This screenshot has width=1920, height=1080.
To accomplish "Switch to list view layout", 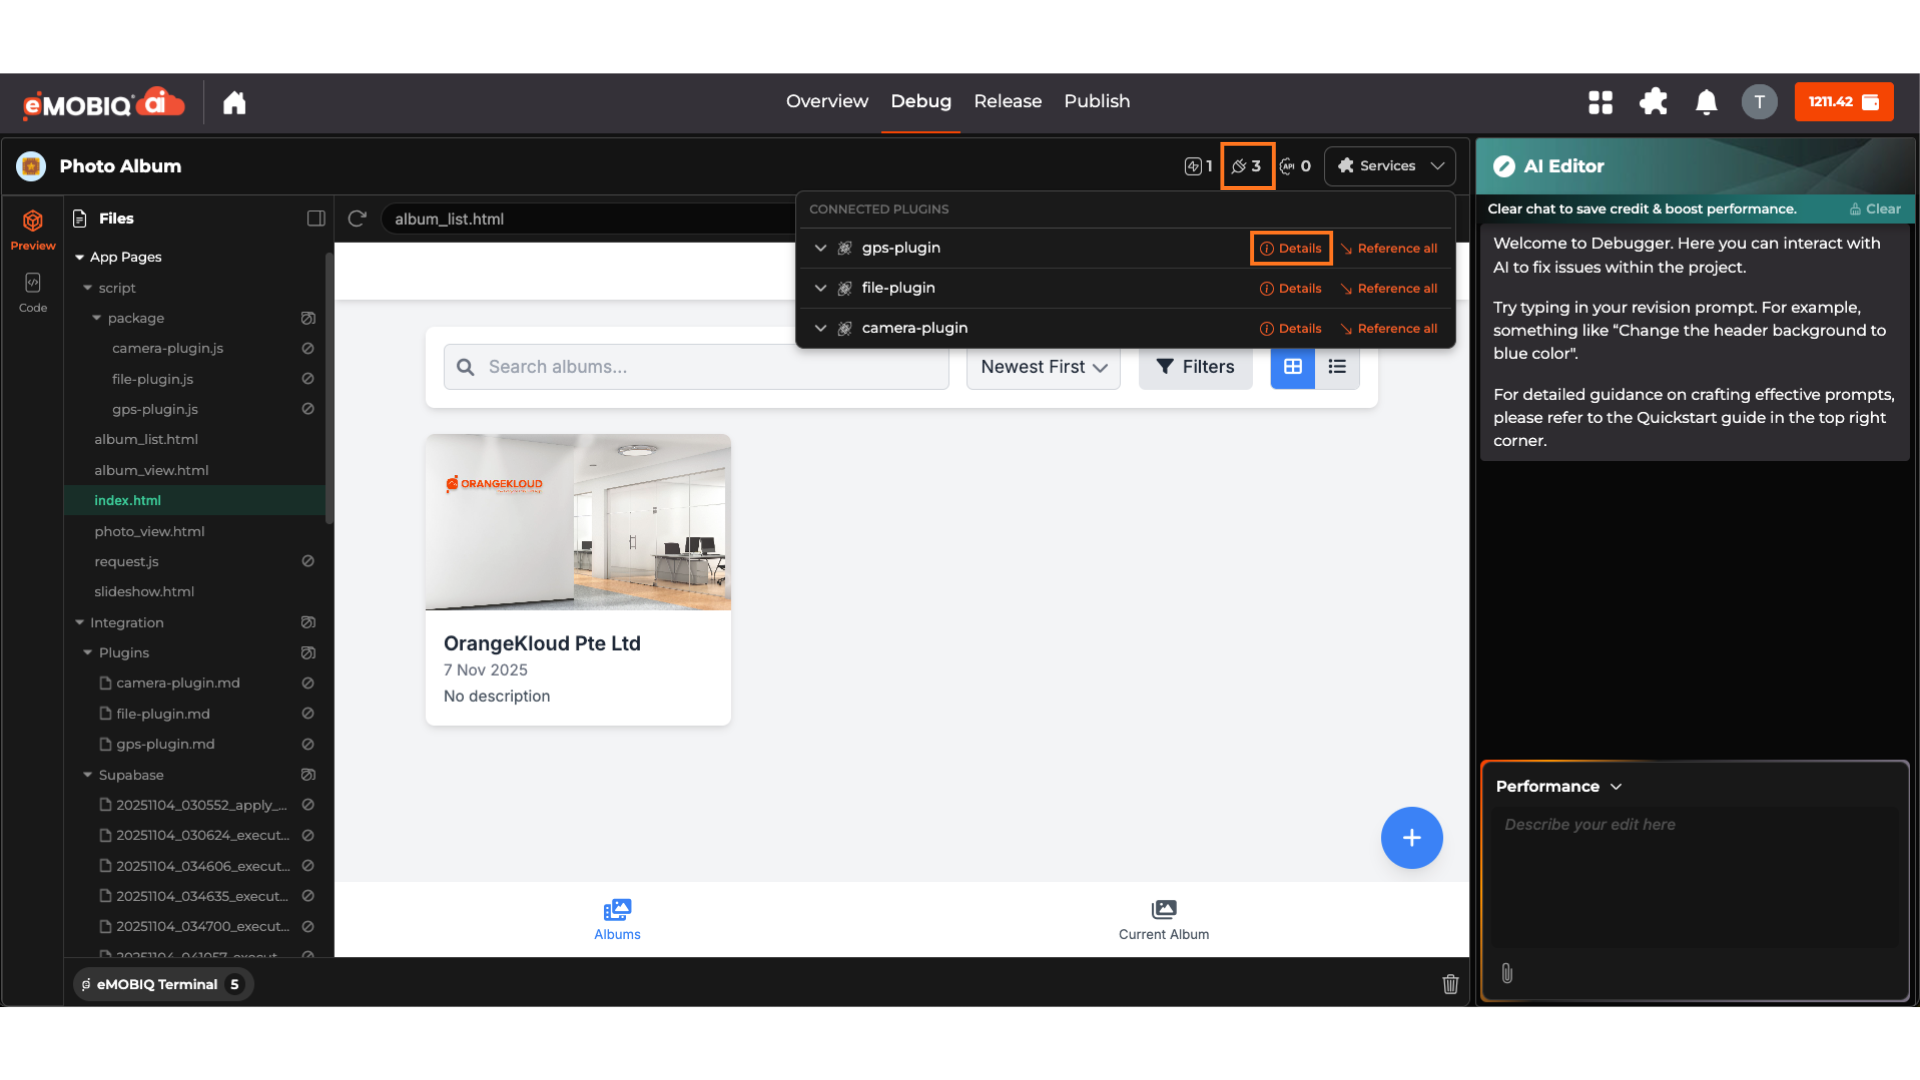I will (1337, 367).
